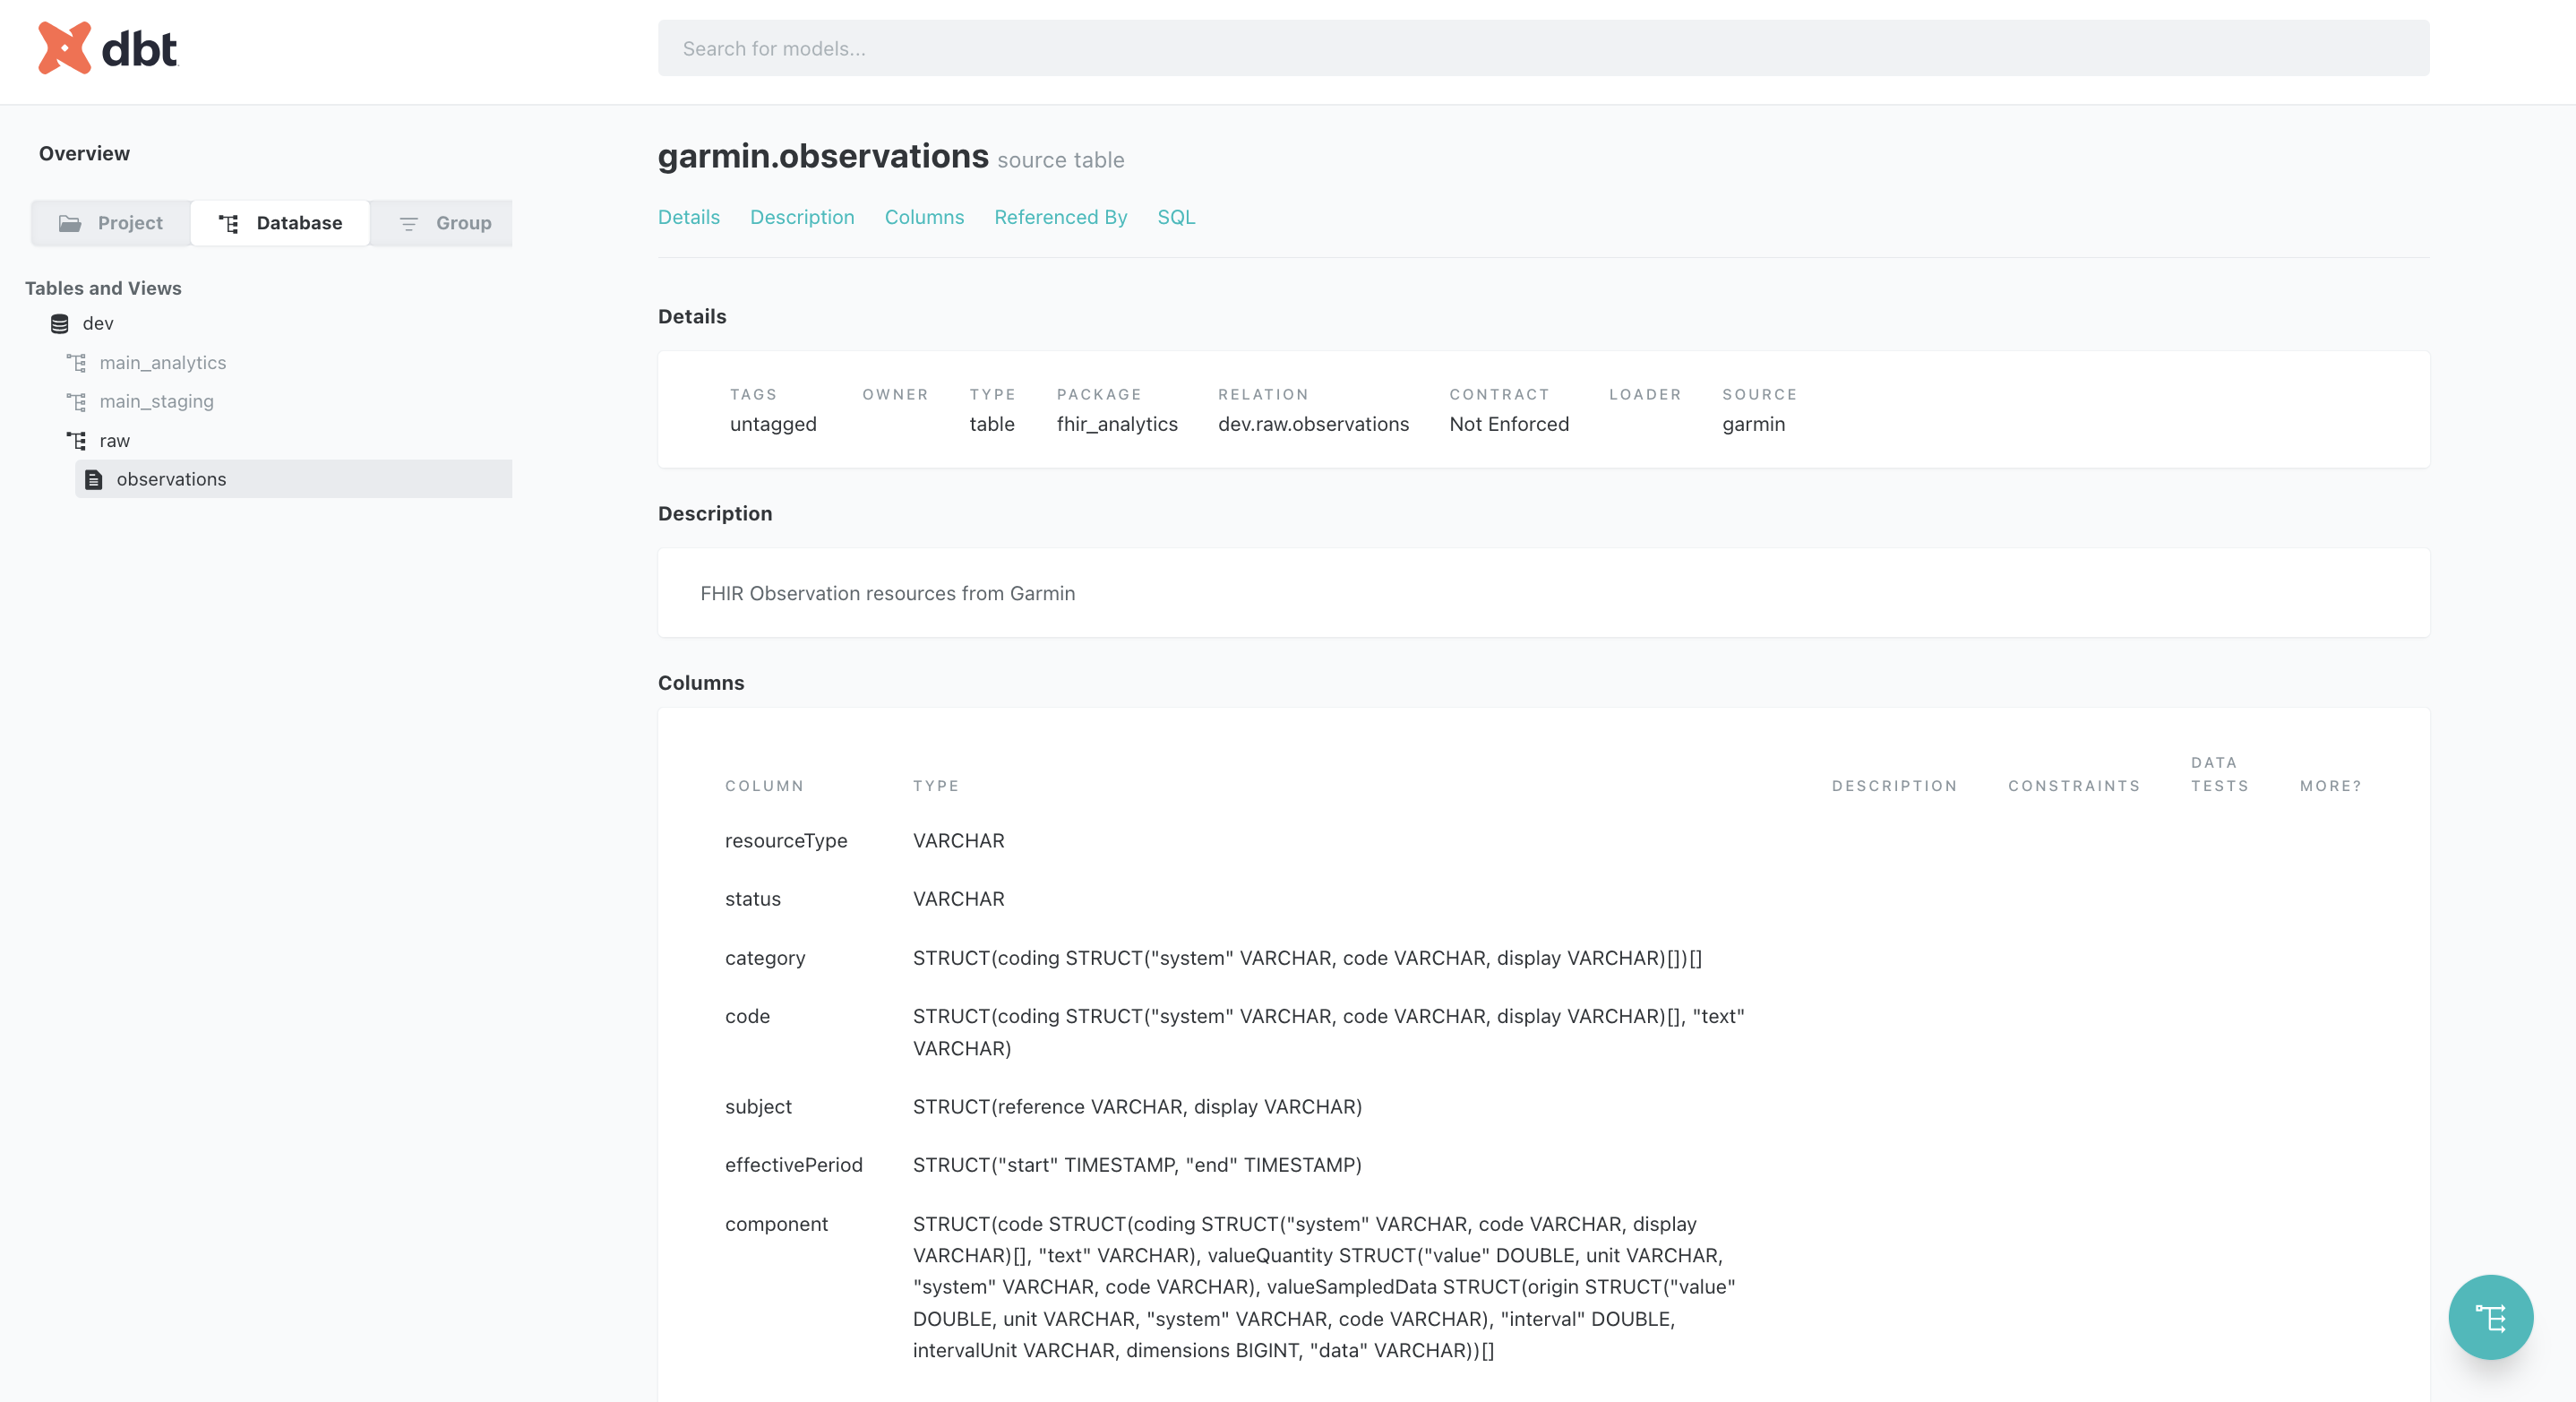Switch to the Group view tab
2576x1402 pixels.
444,223
